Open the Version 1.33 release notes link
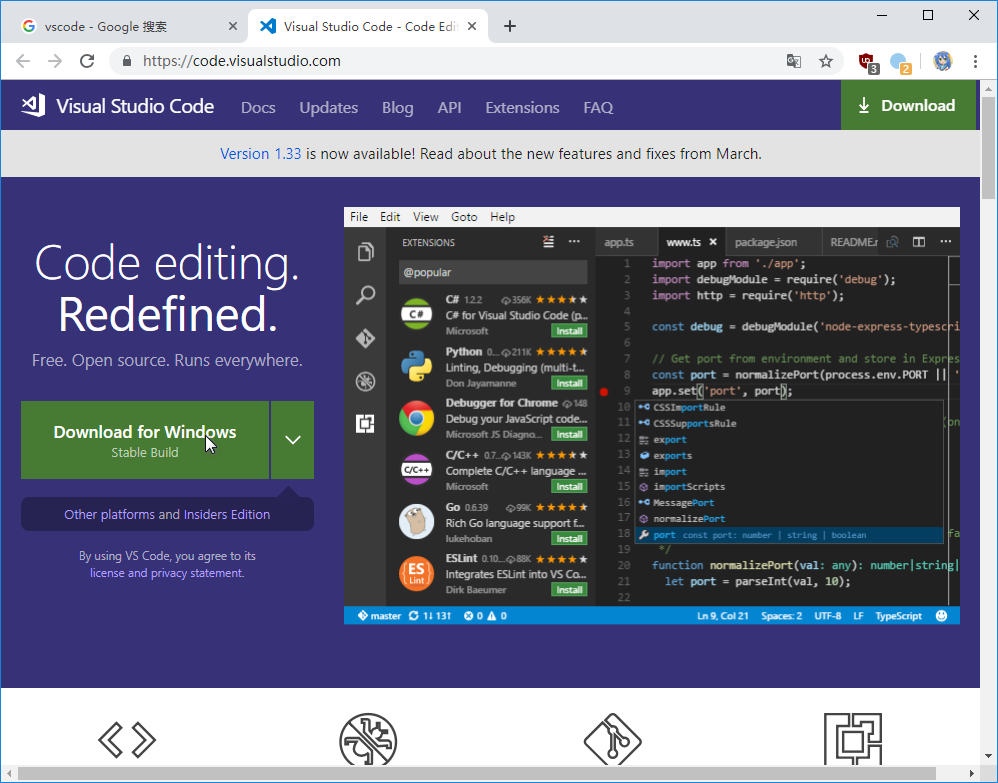Image resolution: width=998 pixels, height=783 pixels. 260,154
